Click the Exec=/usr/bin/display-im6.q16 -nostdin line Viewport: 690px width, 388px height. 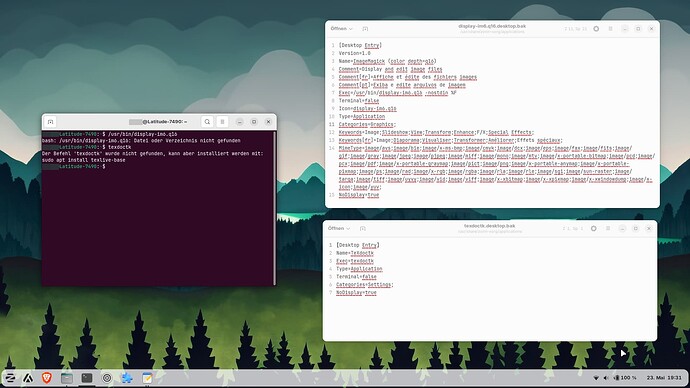(397, 93)
